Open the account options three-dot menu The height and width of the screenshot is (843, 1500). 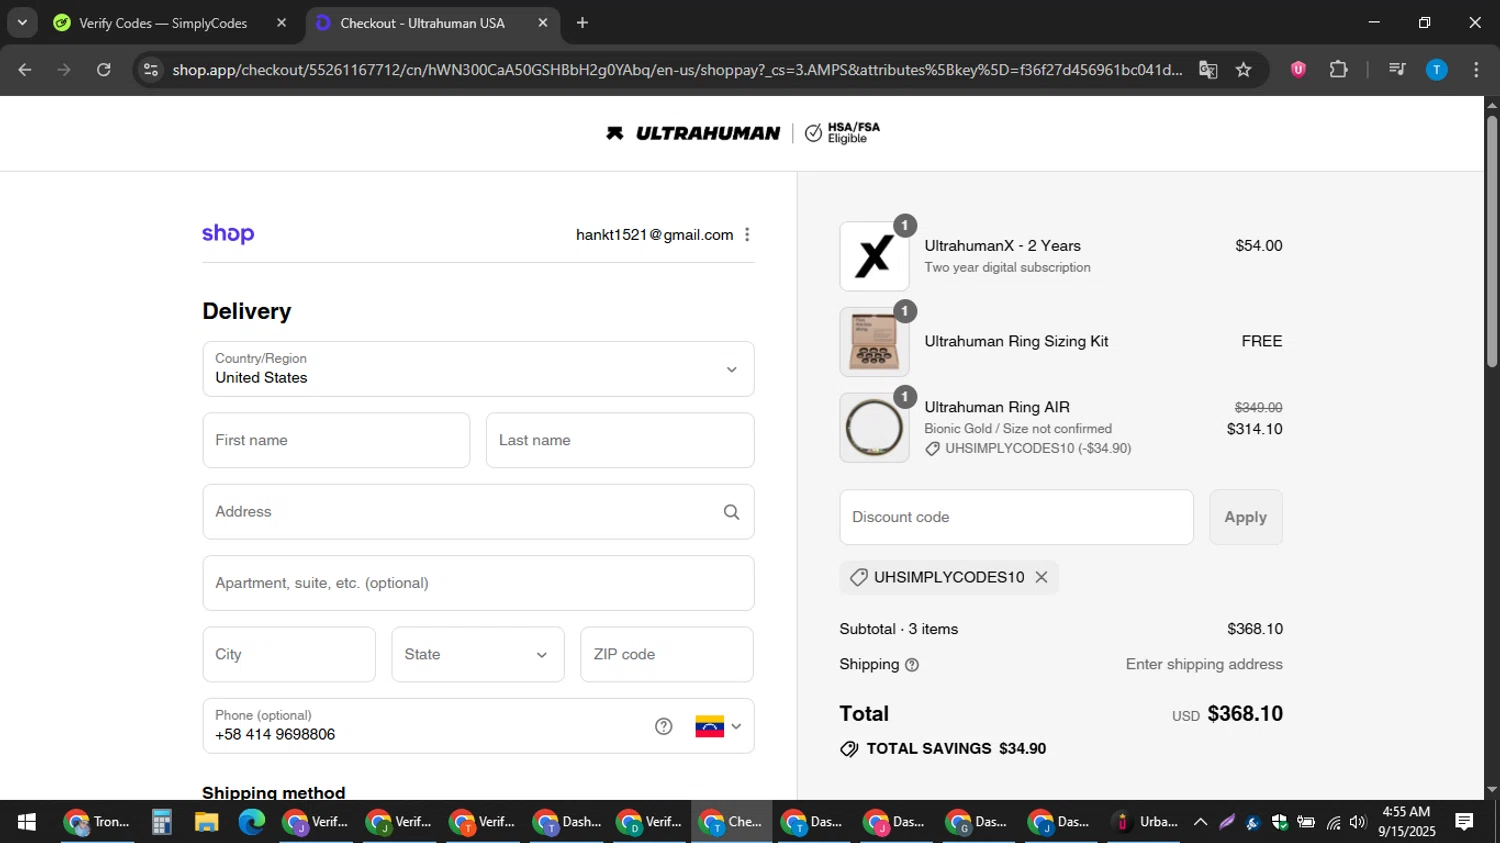(x=747, y=234)
